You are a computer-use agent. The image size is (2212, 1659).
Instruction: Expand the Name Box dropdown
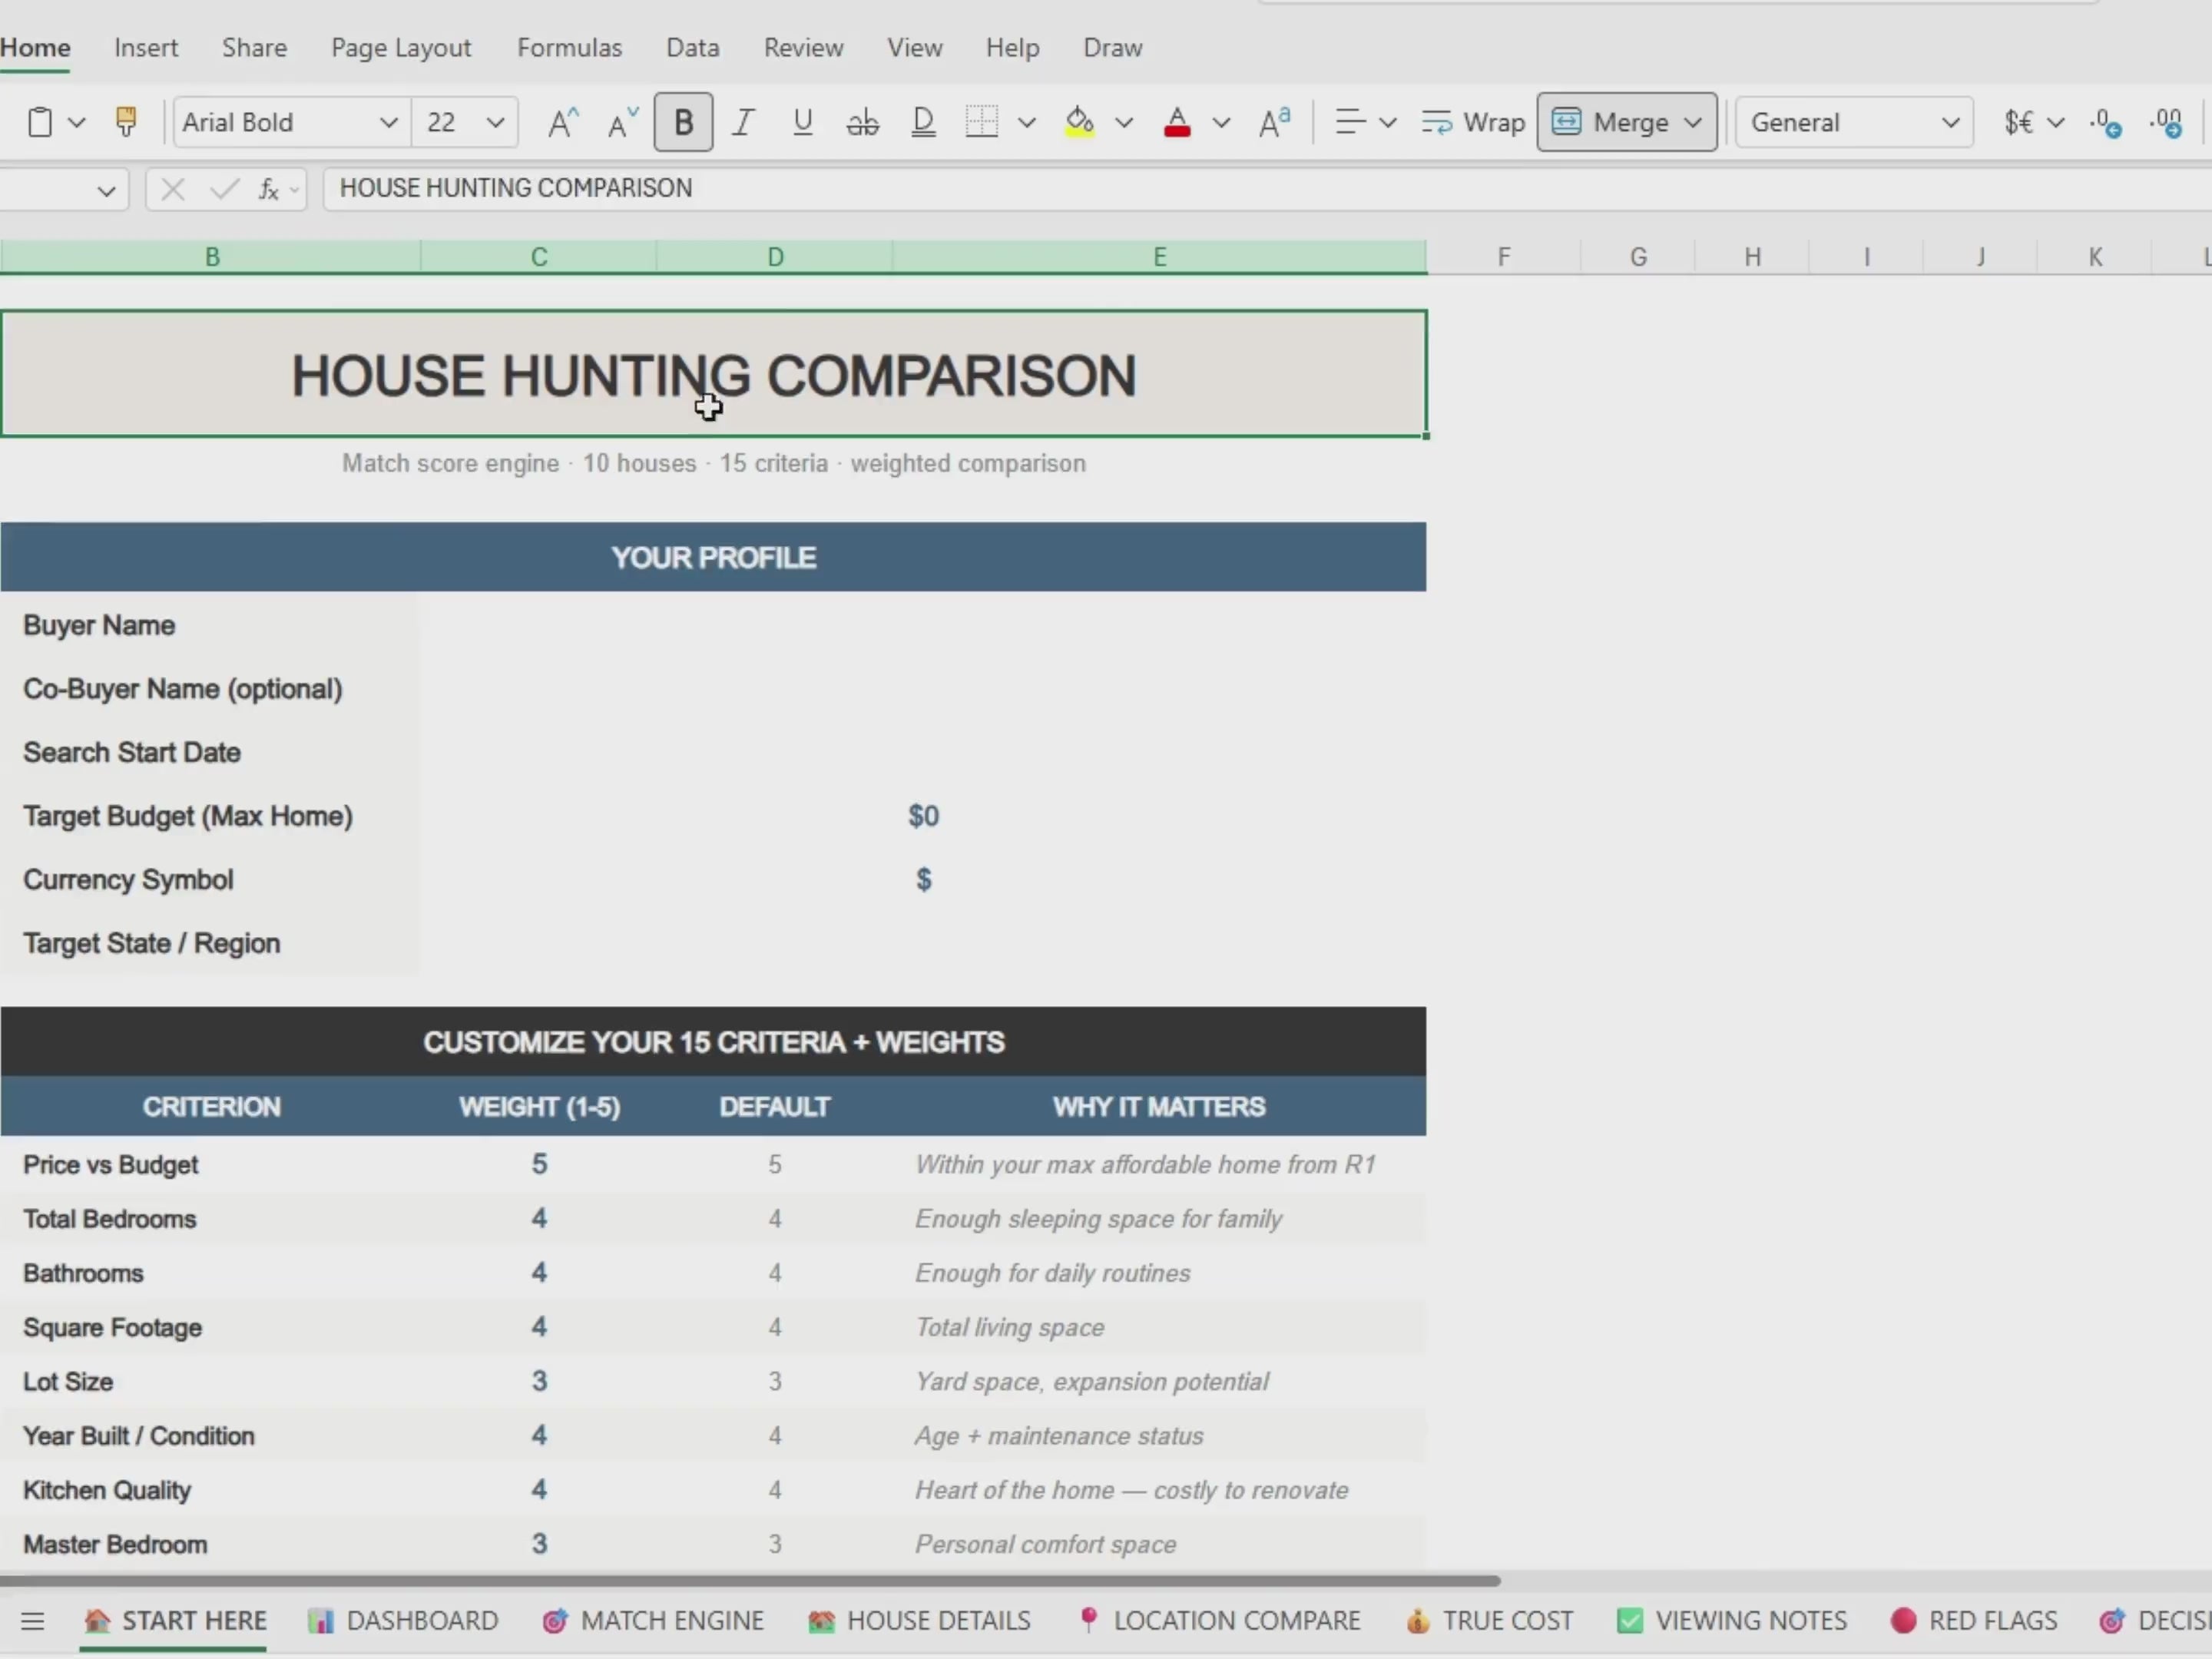pyautogui.click(x=106, y=190)
